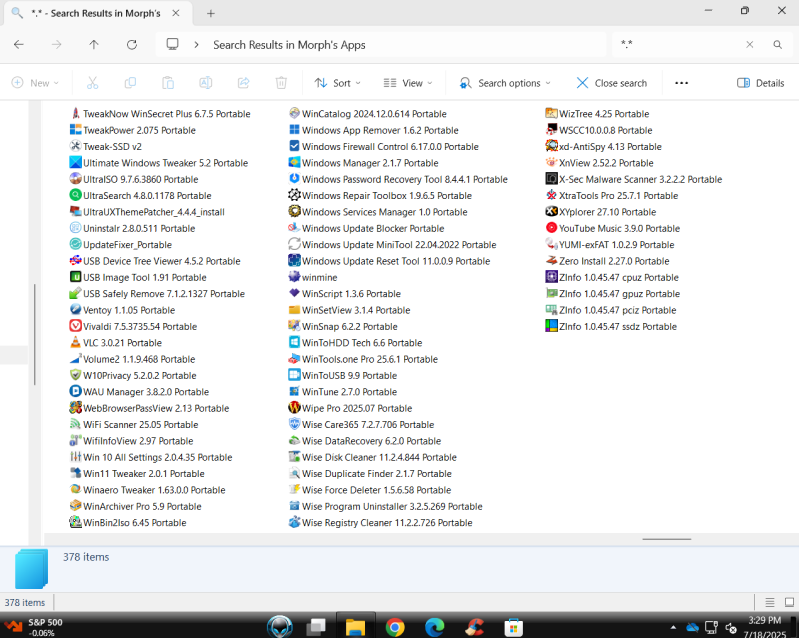Toggle the Details pane button
The height and width of the screenshot is (638, 799).
[x=760, y=83]
